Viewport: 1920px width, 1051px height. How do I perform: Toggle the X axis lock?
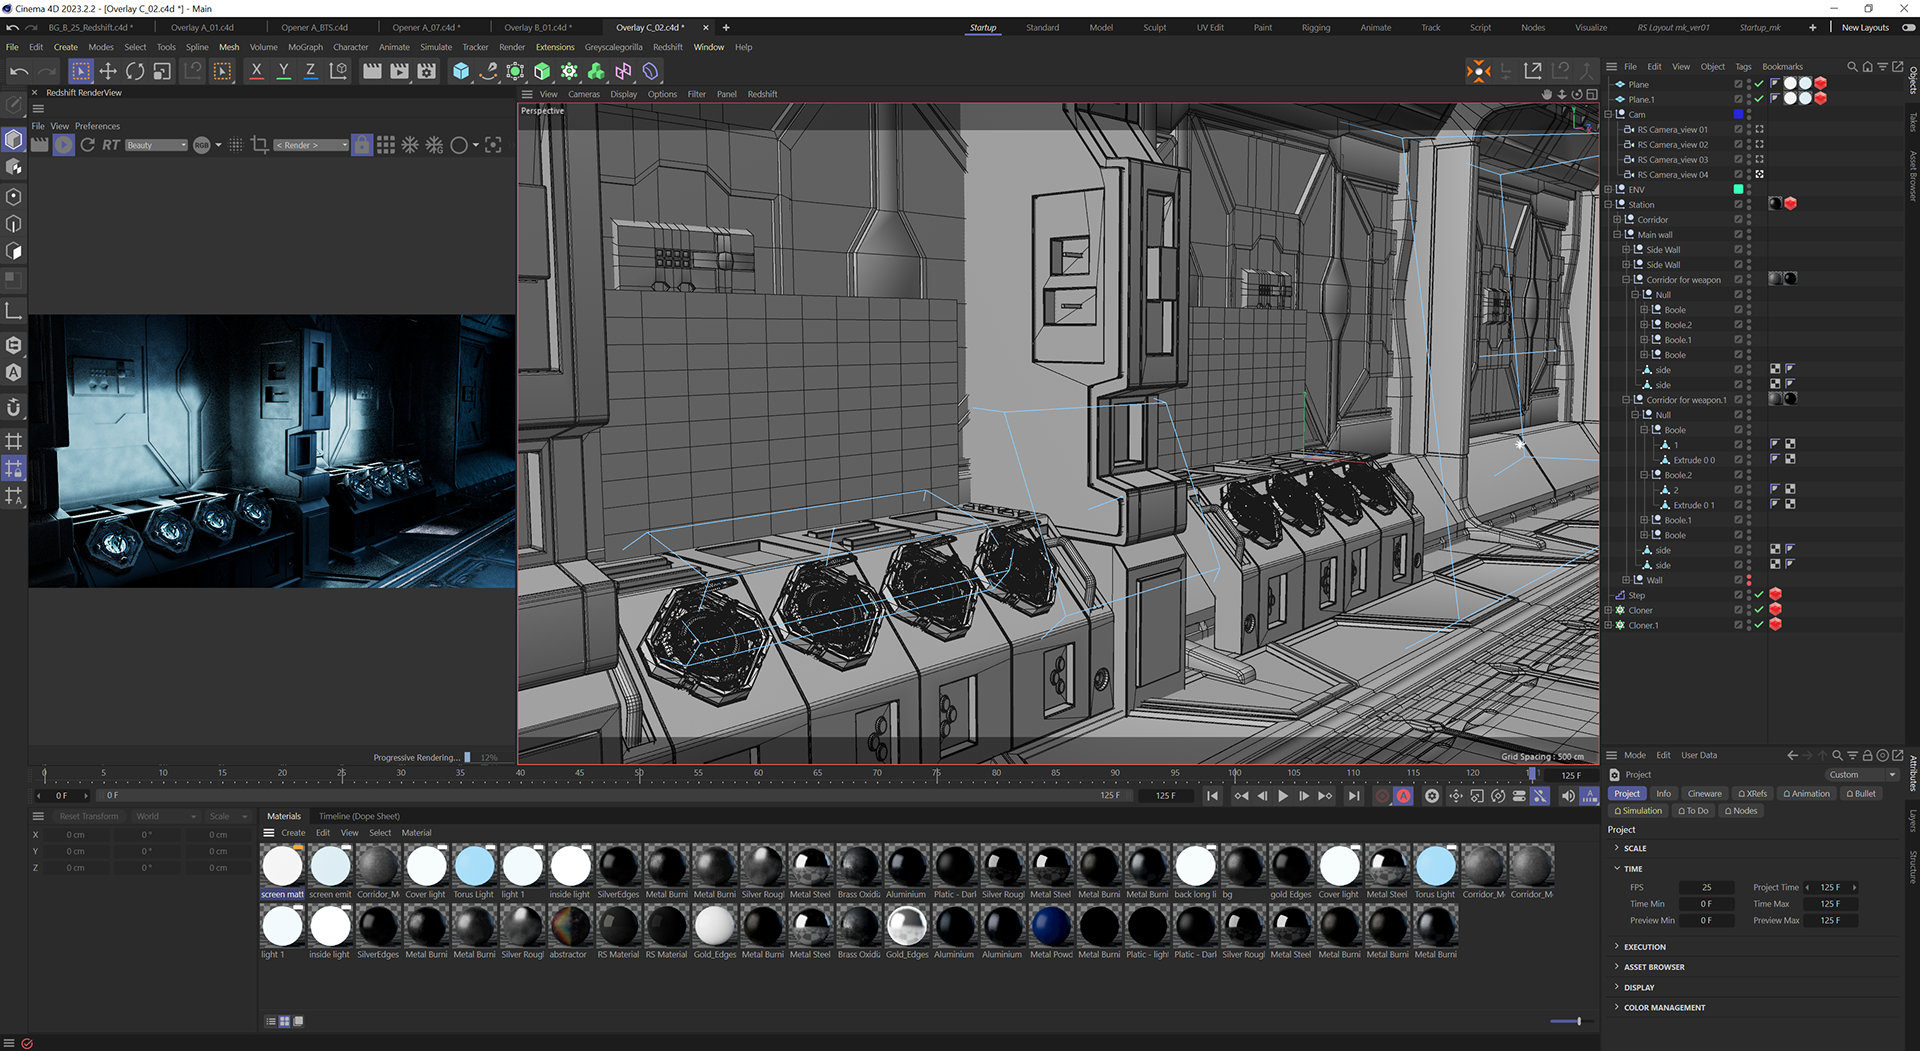click(257, 71)
